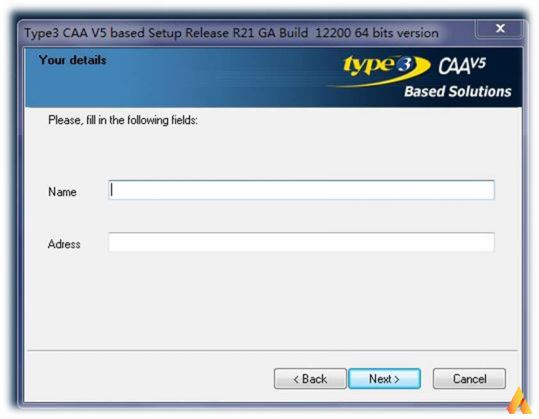
Task: Close the setup window with X
Action: coord(500,29)
